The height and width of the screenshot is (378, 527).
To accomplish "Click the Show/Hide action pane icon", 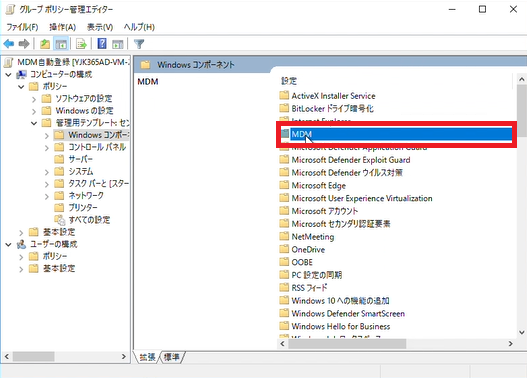I will (x=118, y=44).
